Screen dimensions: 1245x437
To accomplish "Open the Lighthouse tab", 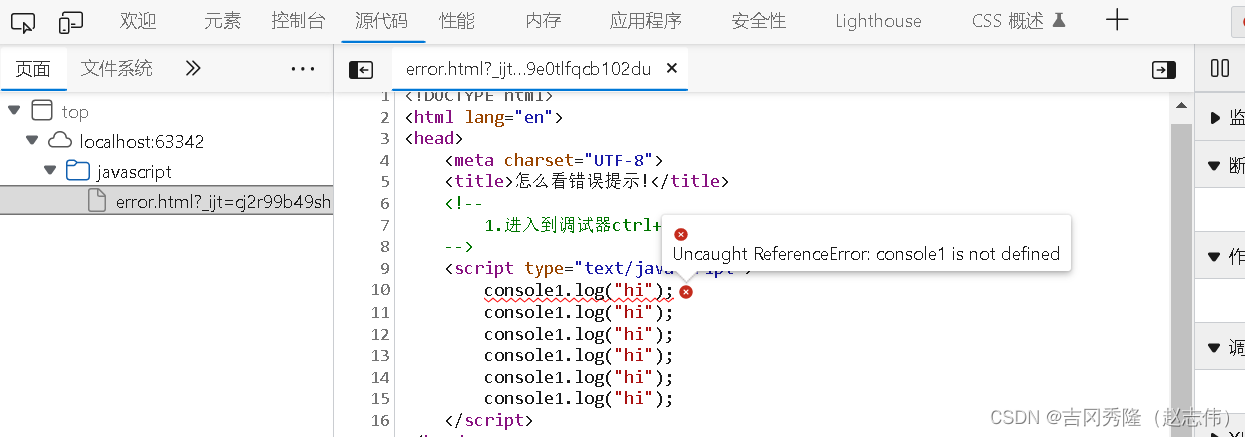I will click(878, 21).
